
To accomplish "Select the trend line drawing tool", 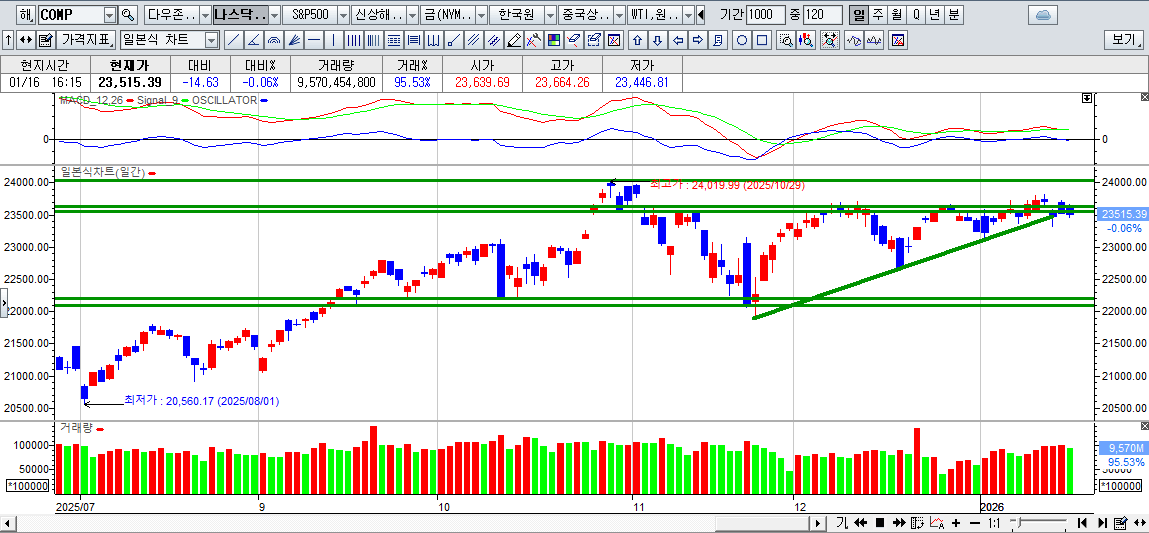I will (x=233, y=40).
